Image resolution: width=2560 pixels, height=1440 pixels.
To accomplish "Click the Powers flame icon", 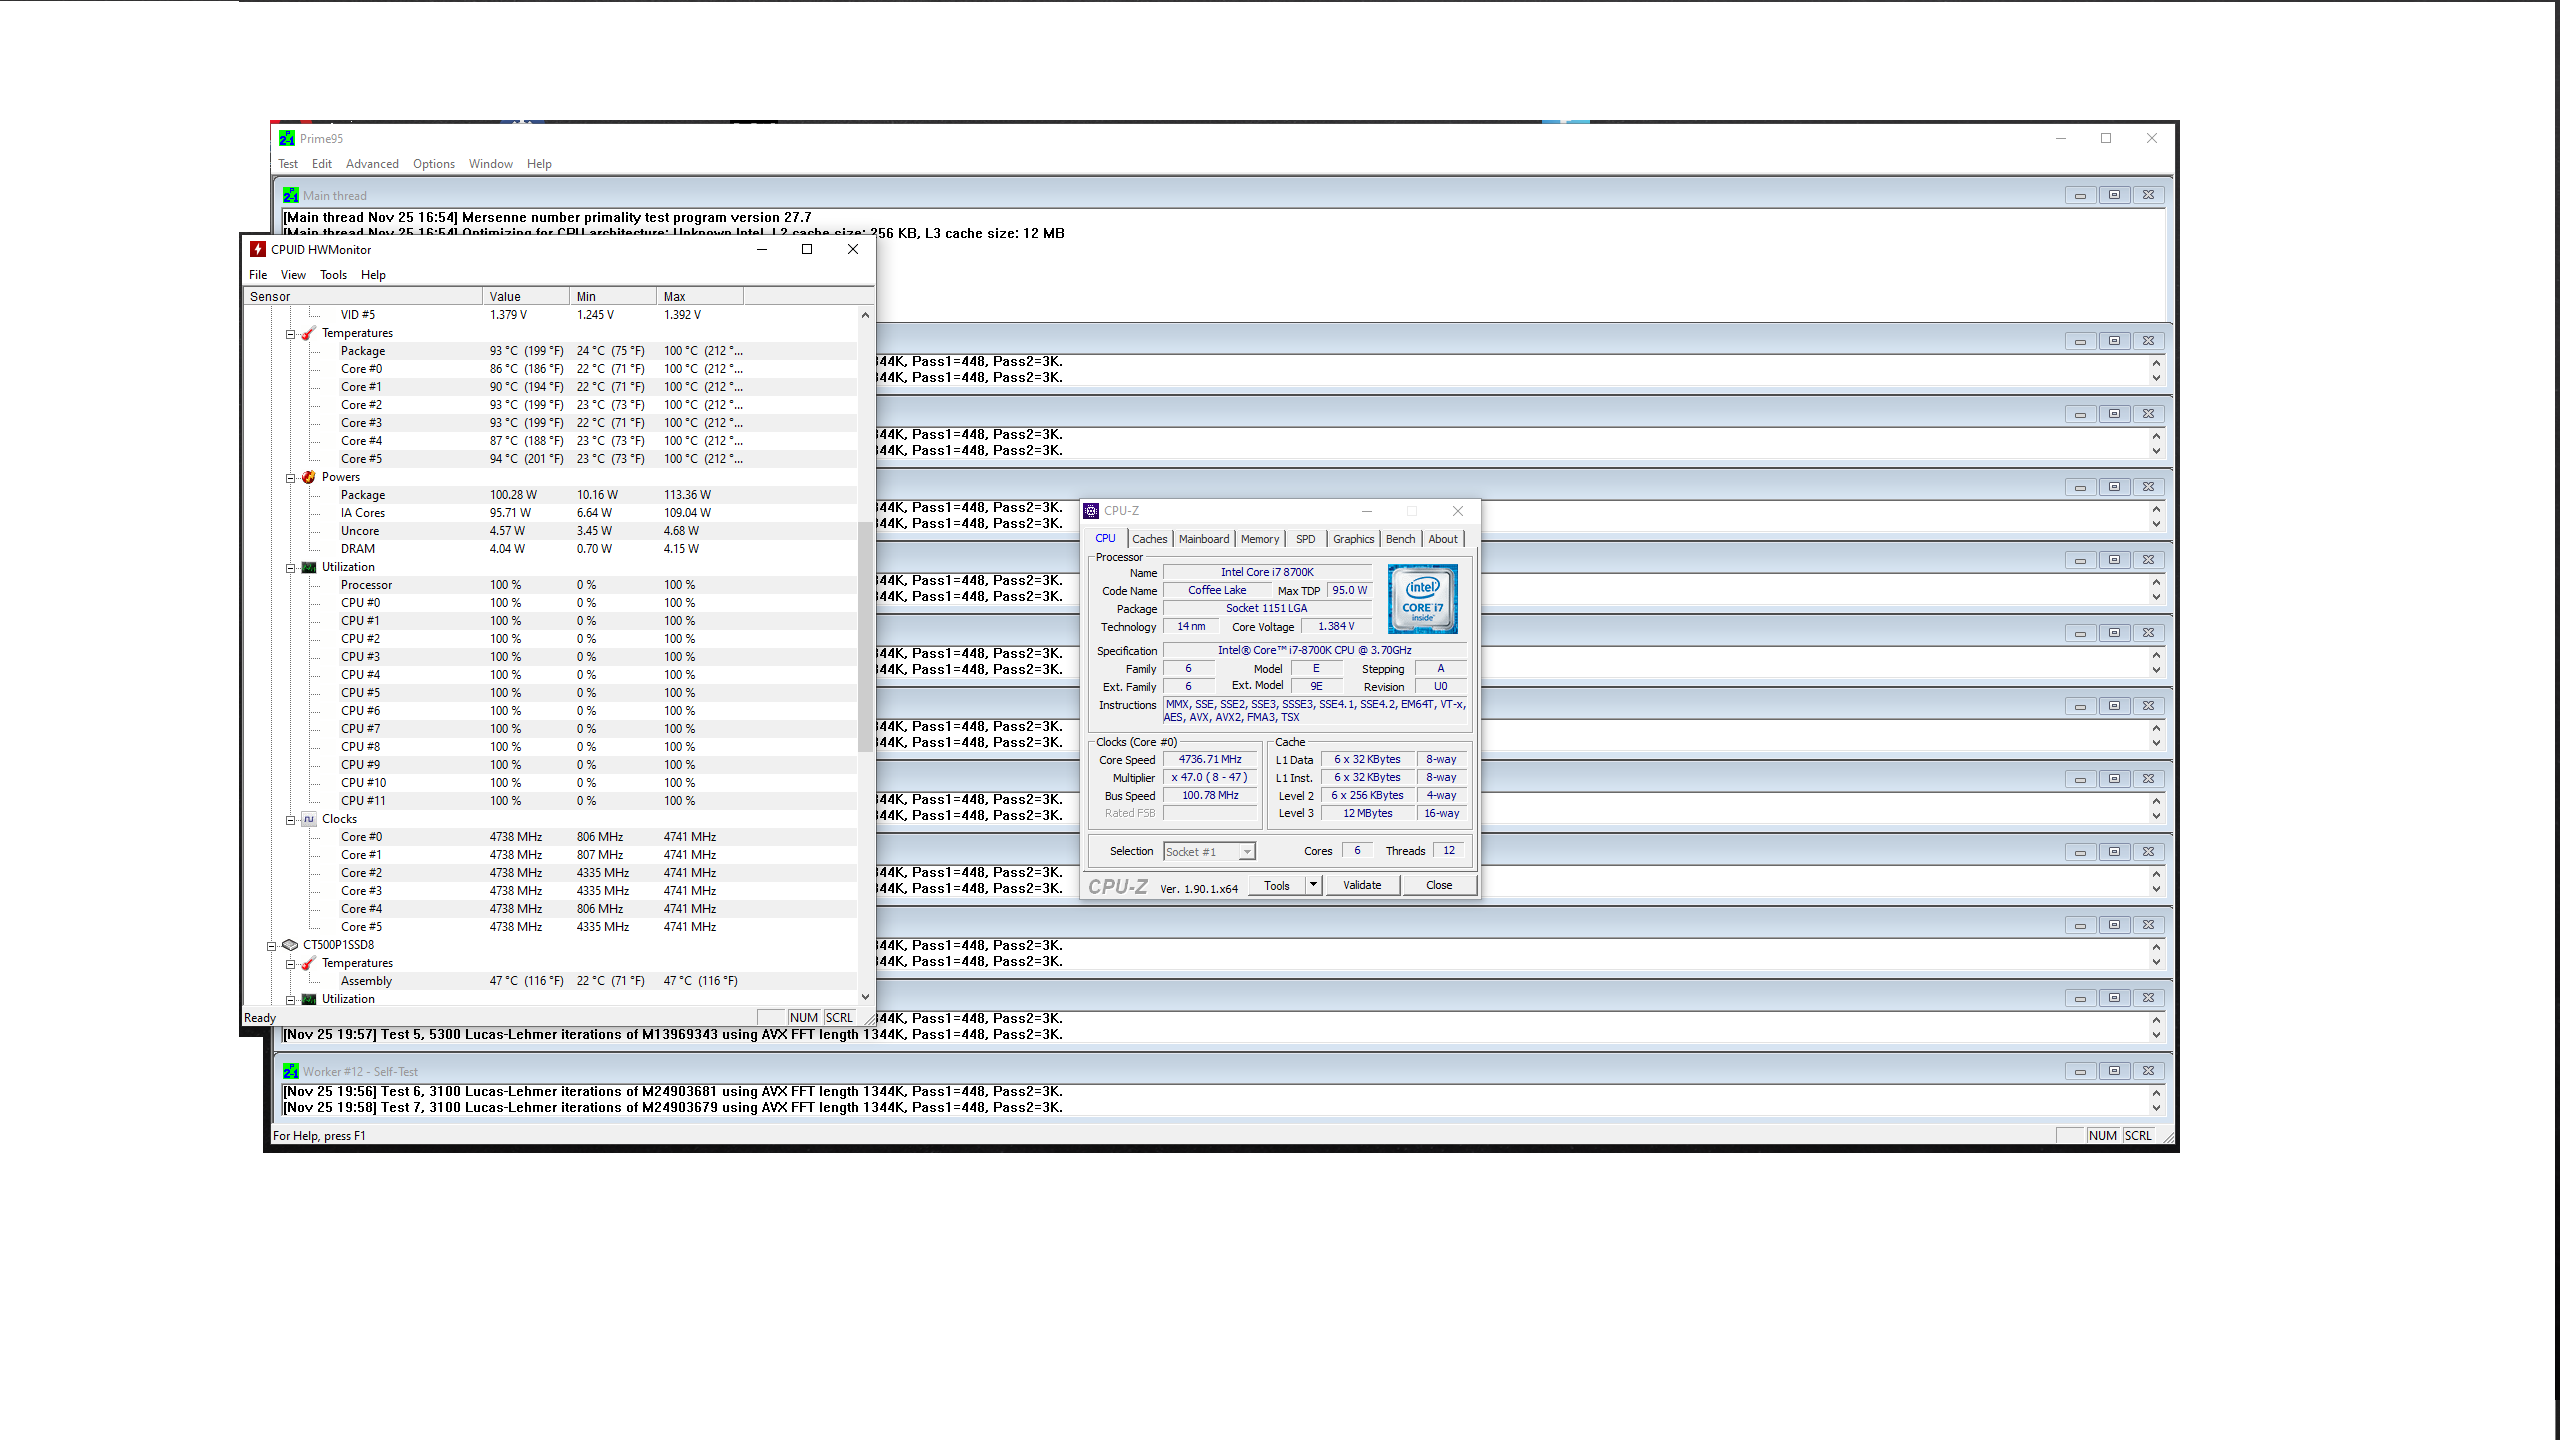I will 309,477.
